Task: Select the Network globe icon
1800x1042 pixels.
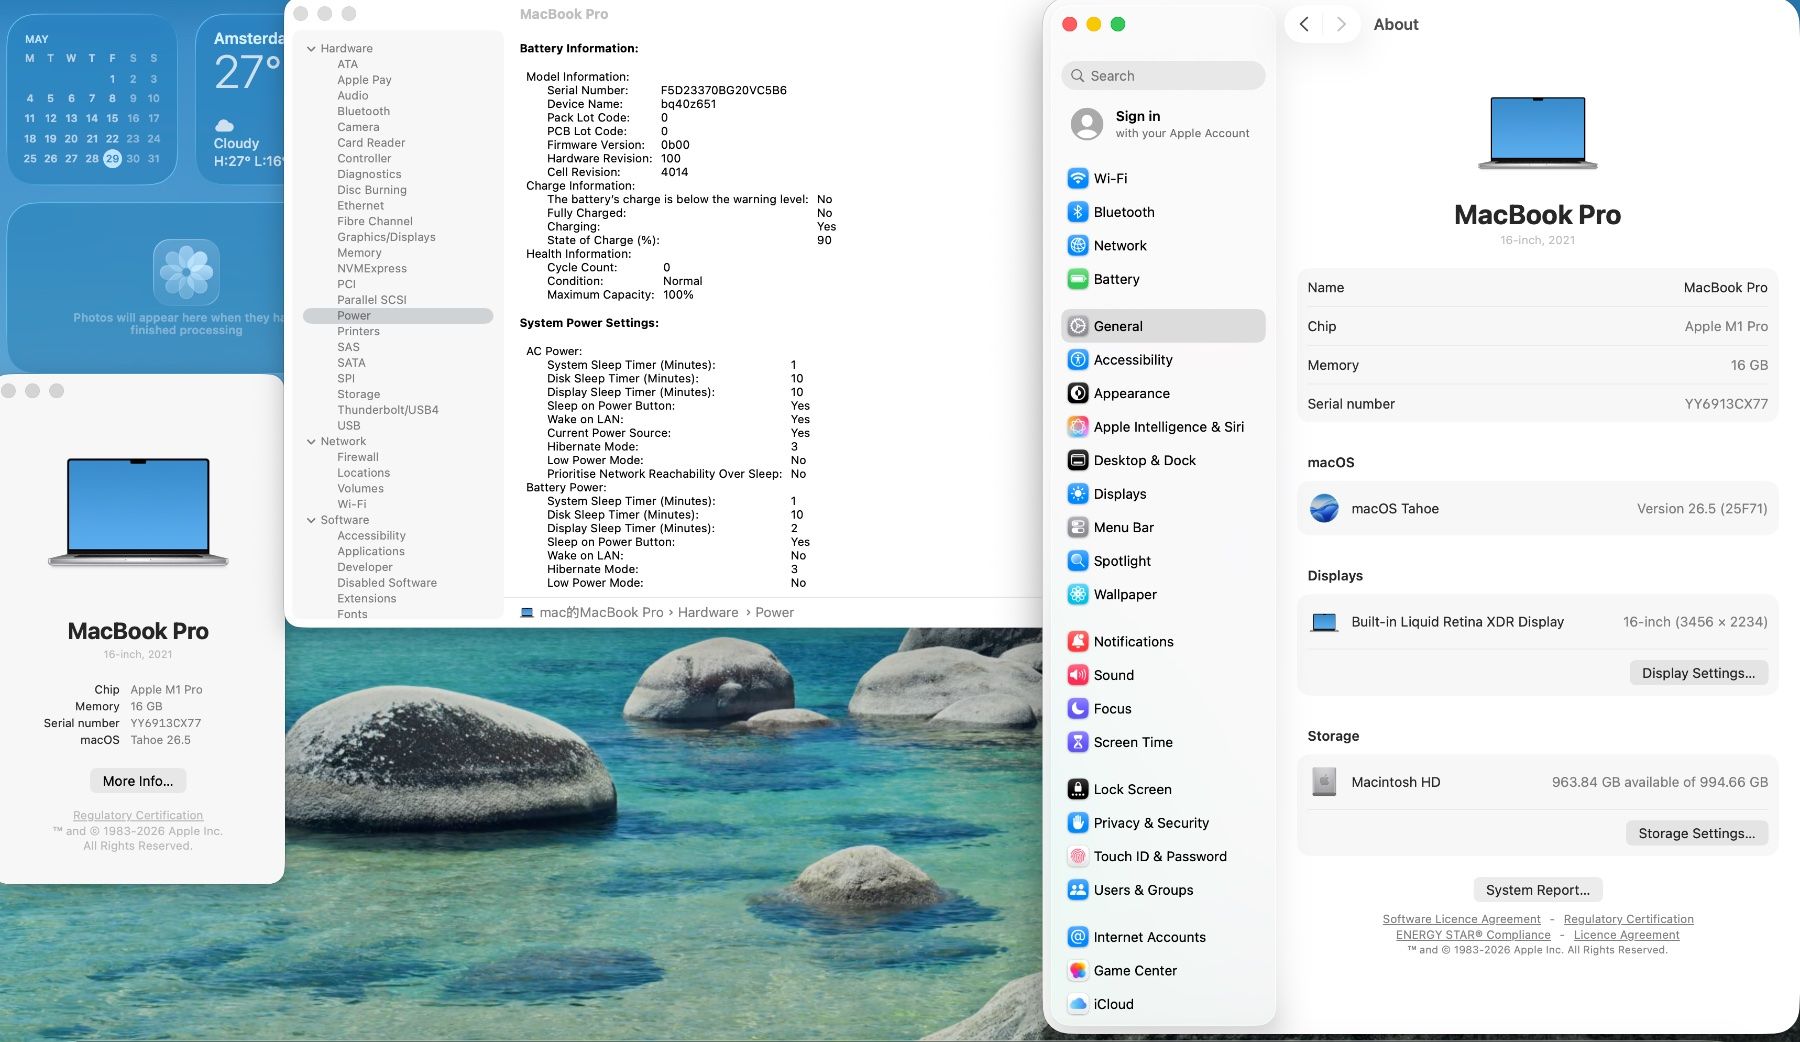Action: [1078, 245]
